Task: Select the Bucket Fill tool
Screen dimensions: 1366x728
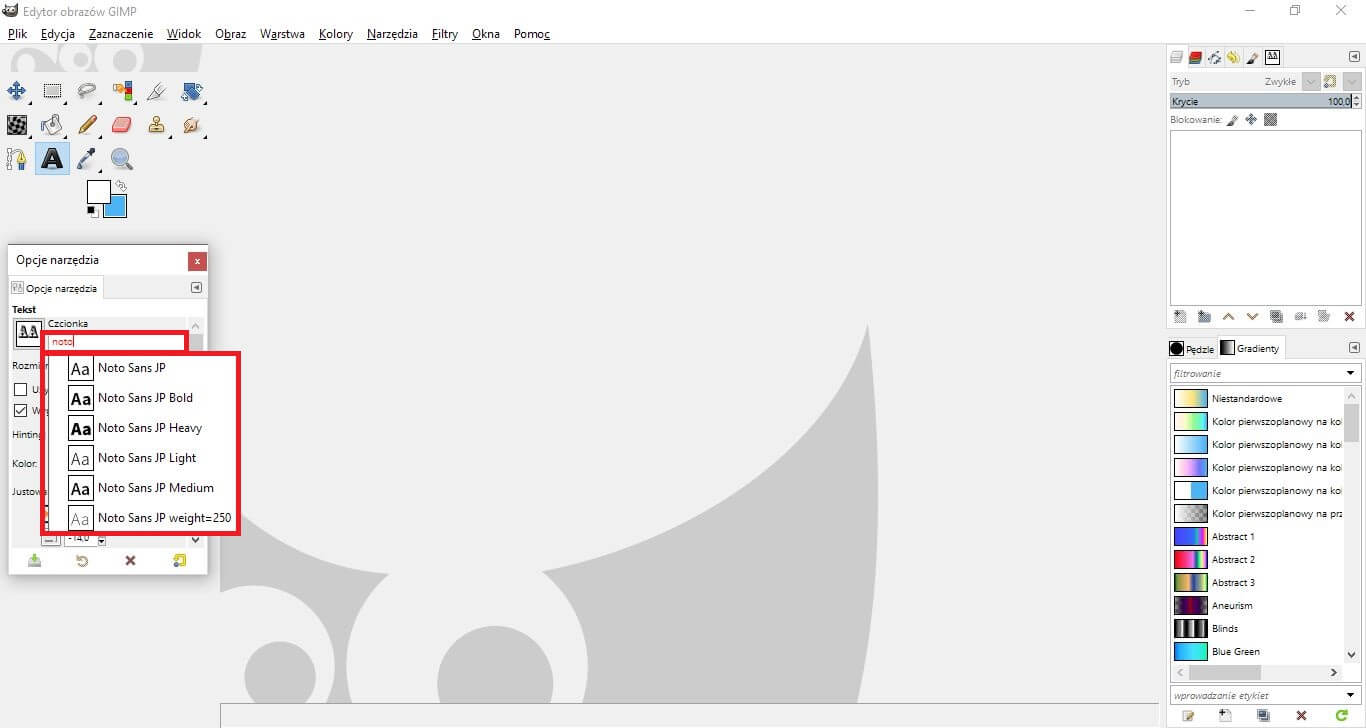Action: 52,125
